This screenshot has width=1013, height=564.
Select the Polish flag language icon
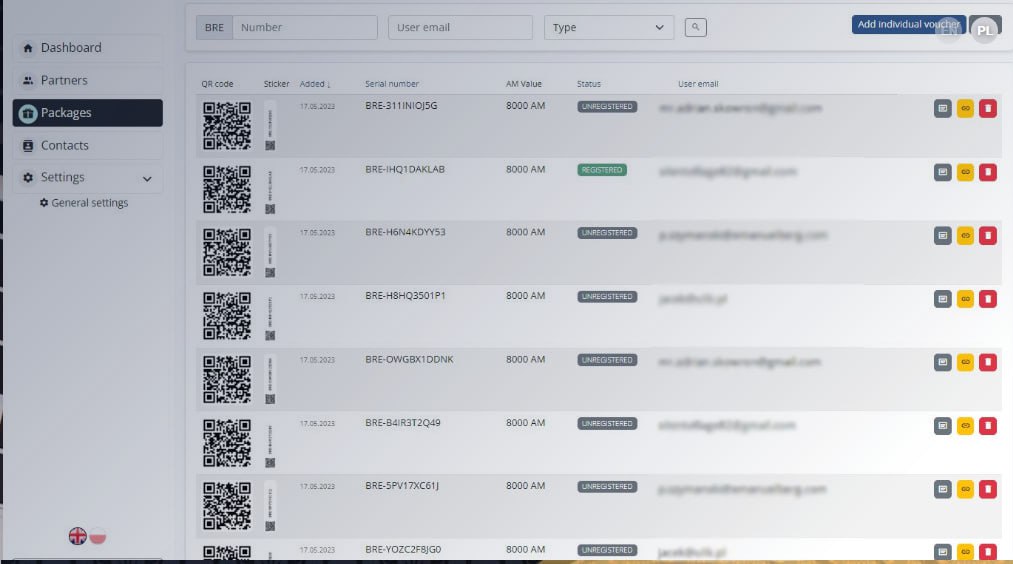click(98, 536)
